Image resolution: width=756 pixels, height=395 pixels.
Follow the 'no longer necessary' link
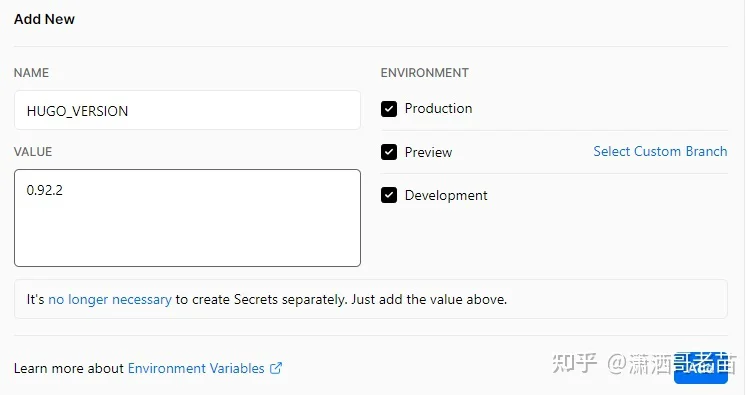coord(109,300)
